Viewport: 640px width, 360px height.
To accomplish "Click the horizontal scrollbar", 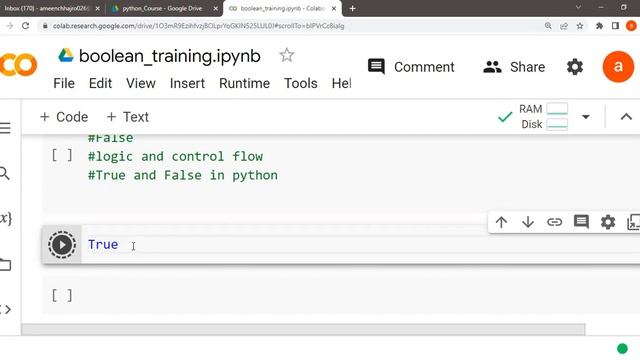I will click(303, 329).
